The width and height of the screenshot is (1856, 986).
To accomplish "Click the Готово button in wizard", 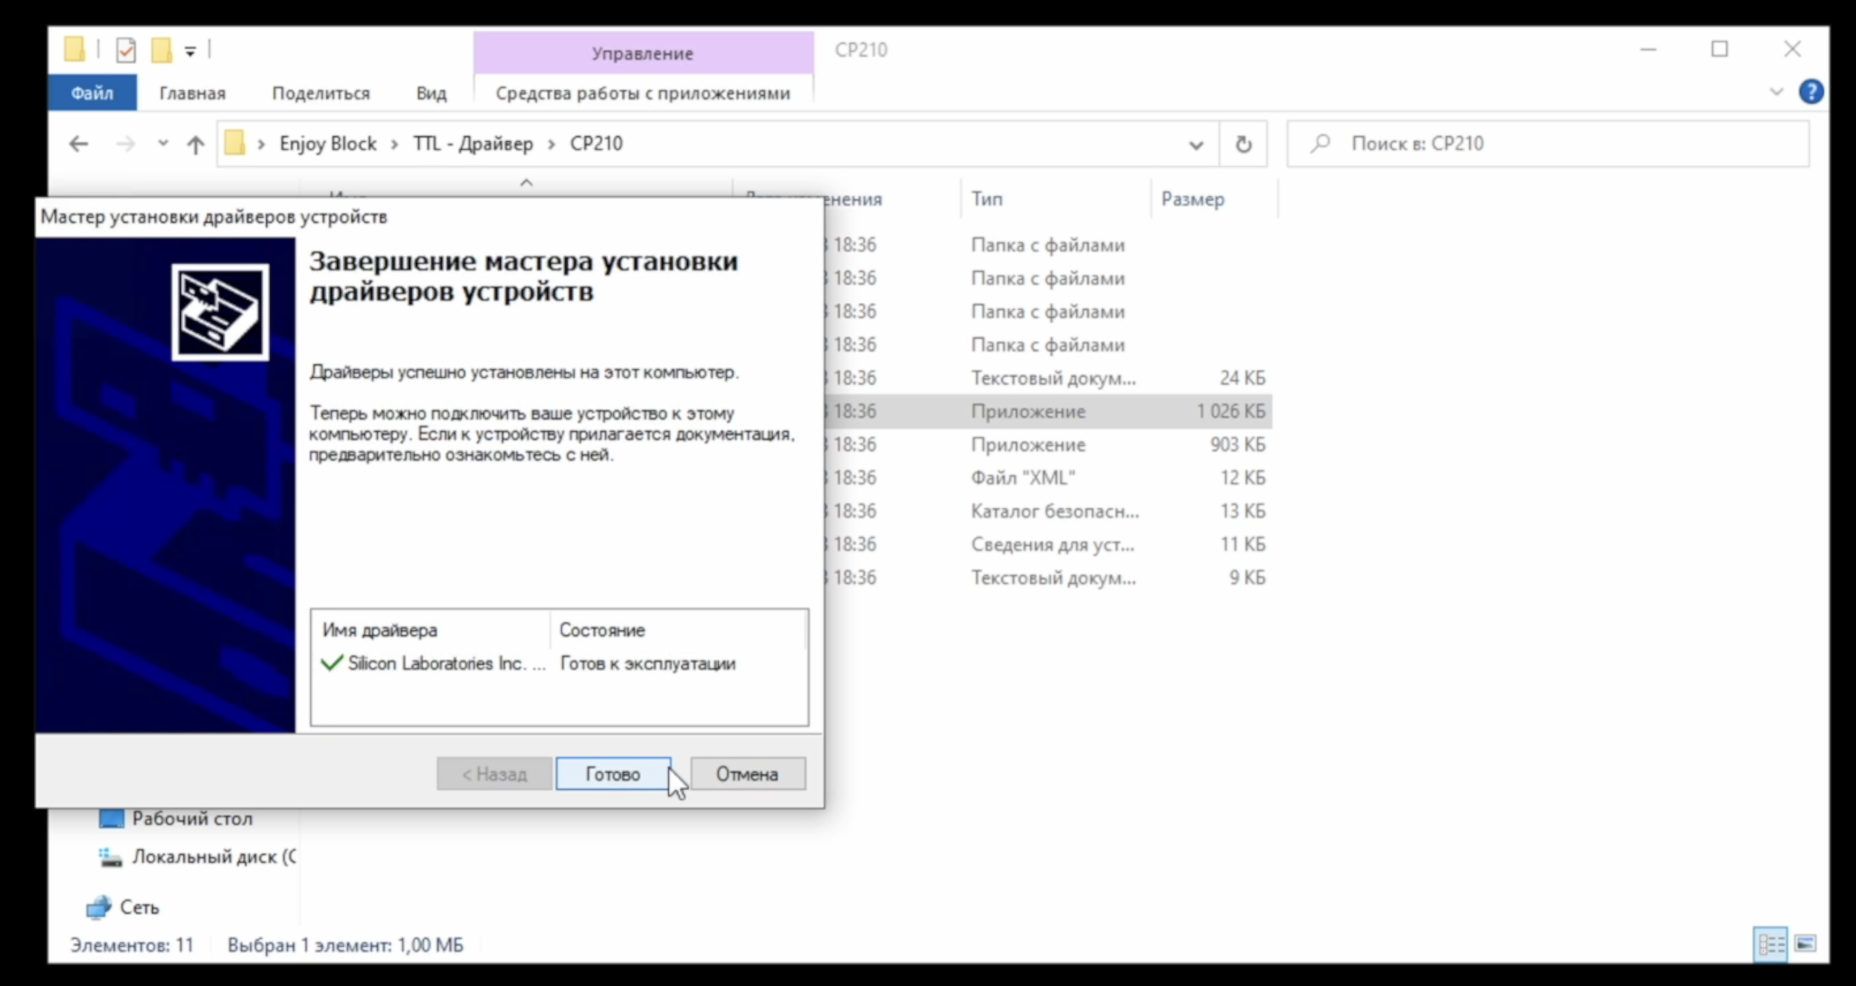I will (x=612, y=774).
